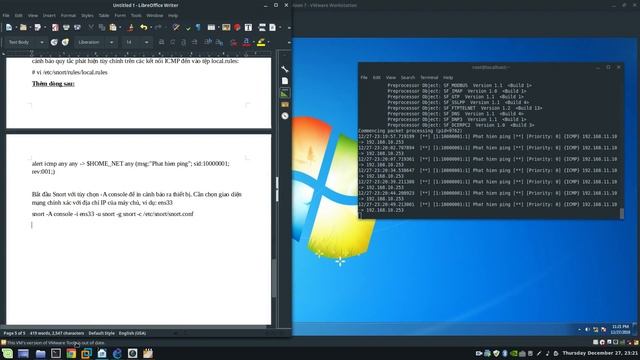The image size is (640, 360).
Task: Open sidebar Navigator compass icon
Action: [x=285, y=116]
